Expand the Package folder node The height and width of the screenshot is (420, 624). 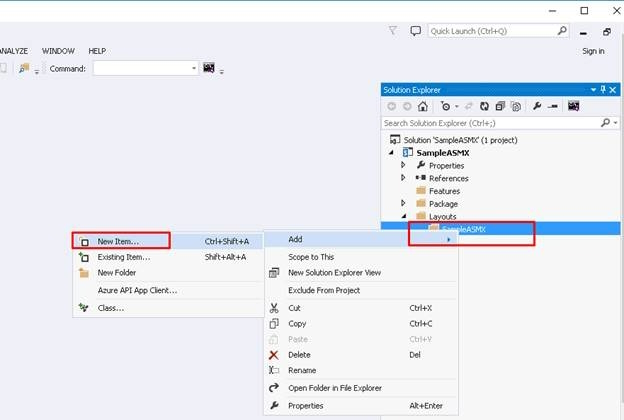(x=404, y=203)
